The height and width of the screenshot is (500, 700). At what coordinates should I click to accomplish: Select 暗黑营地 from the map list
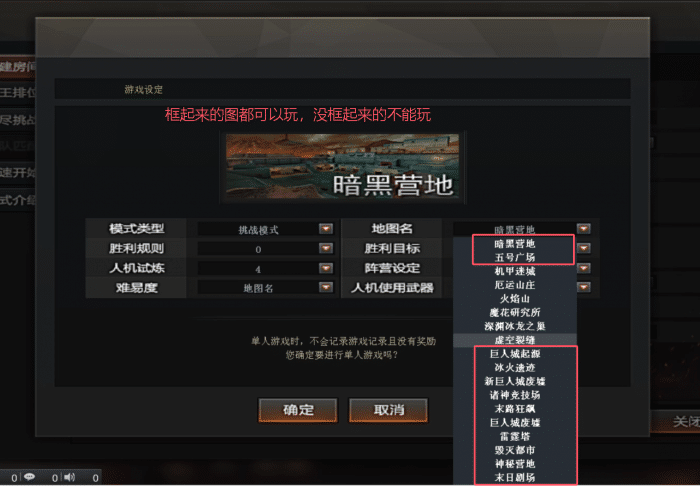click(515, 244)
